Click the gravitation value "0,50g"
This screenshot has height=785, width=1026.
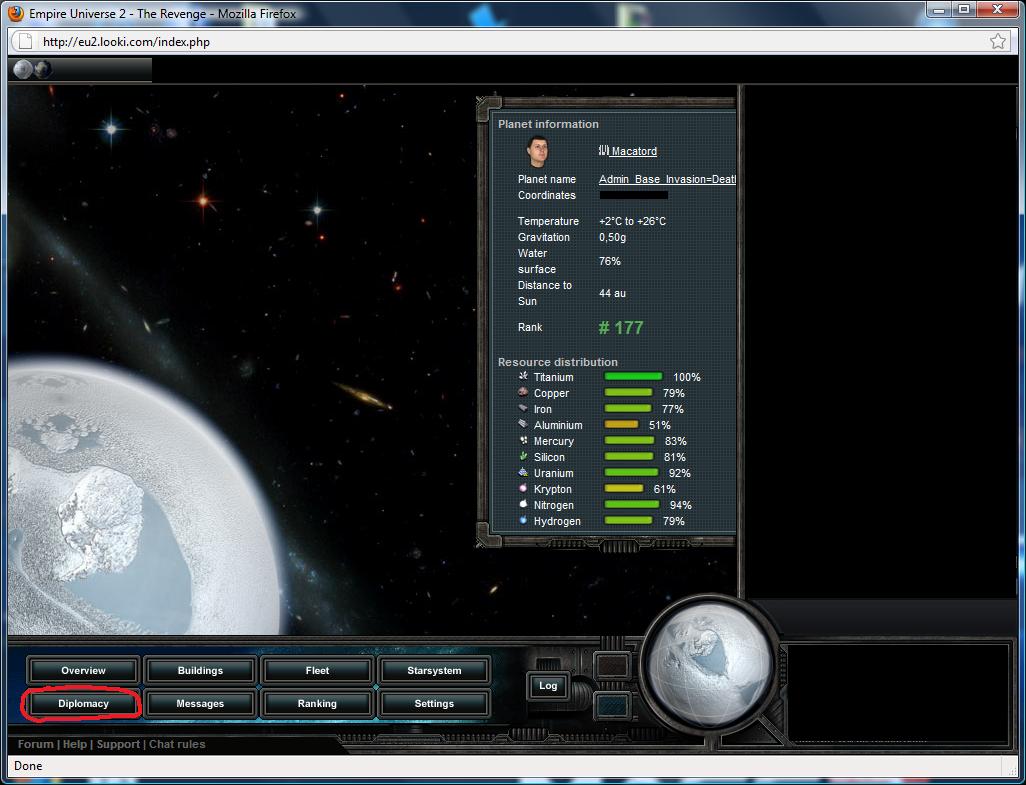point(612,237)
